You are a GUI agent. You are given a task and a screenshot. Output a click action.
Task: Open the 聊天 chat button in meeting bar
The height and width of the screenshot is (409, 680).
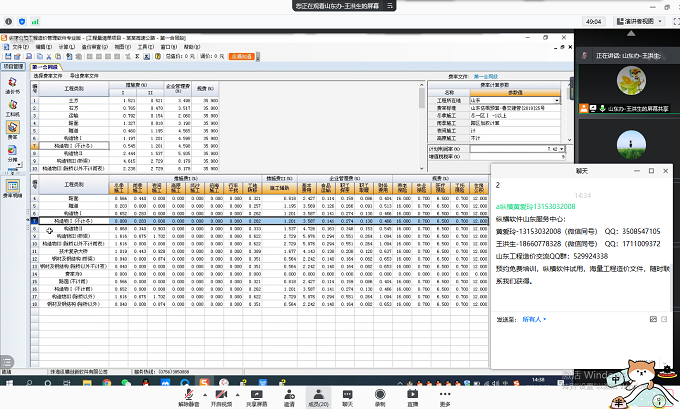[347, 397]
